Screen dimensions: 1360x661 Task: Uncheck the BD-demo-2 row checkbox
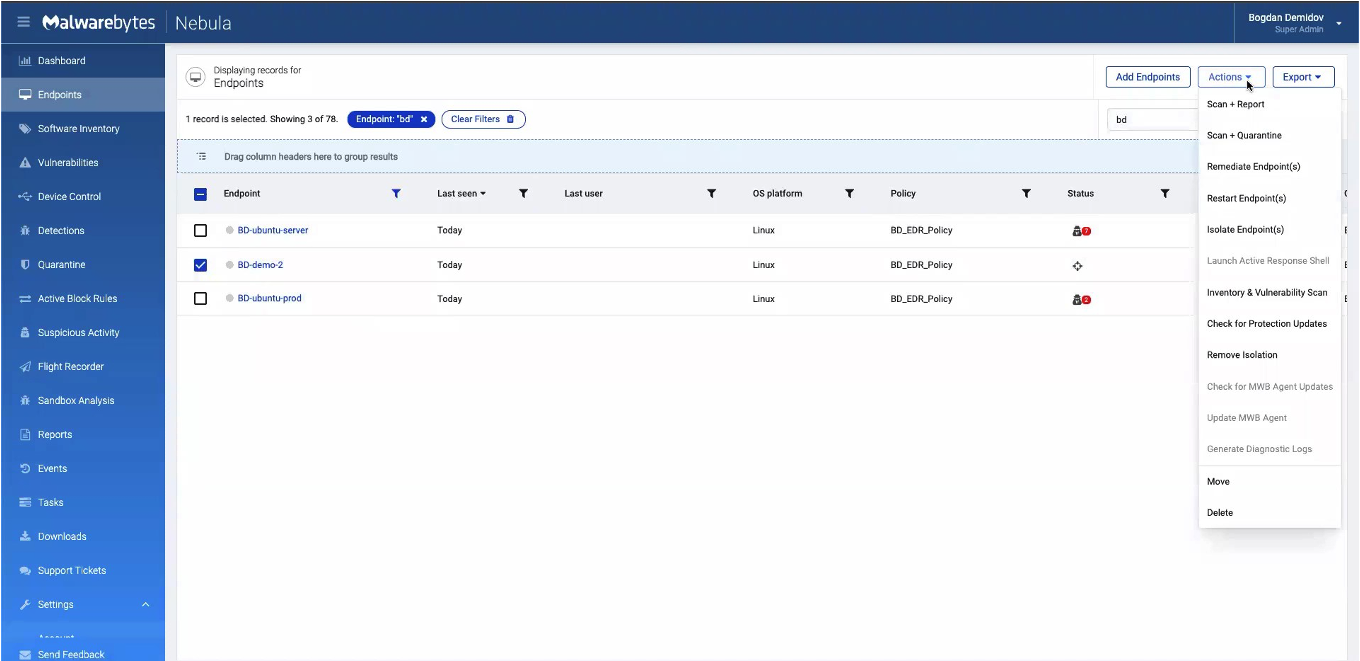pyautogui.click(x=200, y=265)
